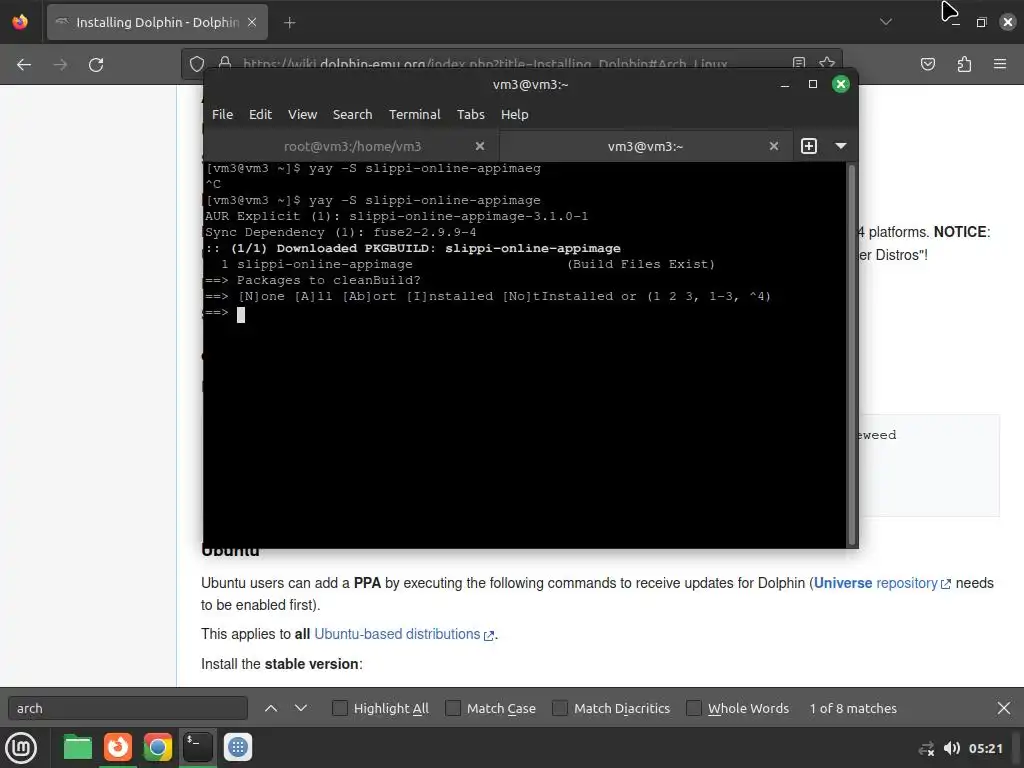Image resolution: width=1024 pixels, height=768 pixels.
Task: Bookmark this page with the star icon
Action: 827,63
